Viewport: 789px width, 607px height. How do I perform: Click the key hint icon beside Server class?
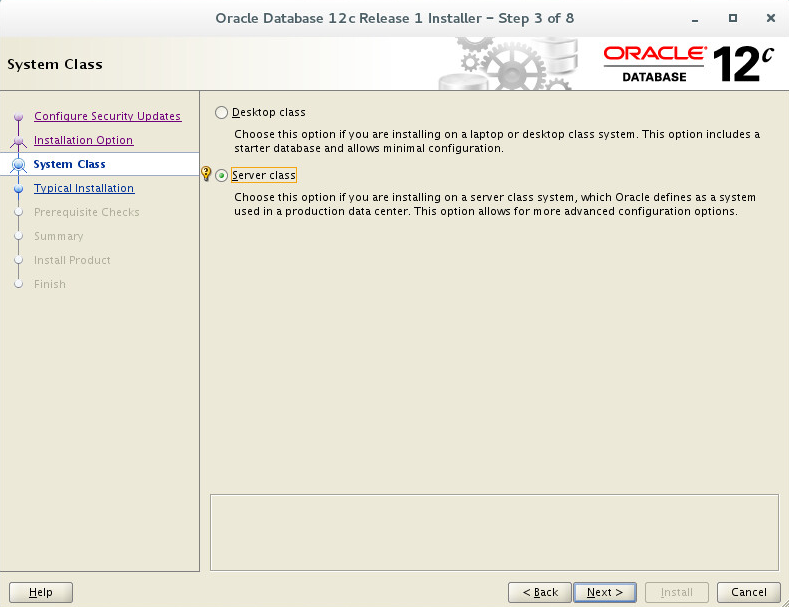pyautogui.click(x=206, y=174)
